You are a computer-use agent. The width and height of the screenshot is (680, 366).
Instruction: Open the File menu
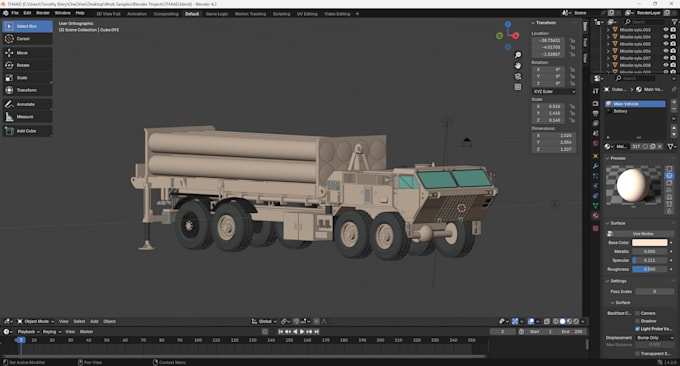tap(15, 13)
